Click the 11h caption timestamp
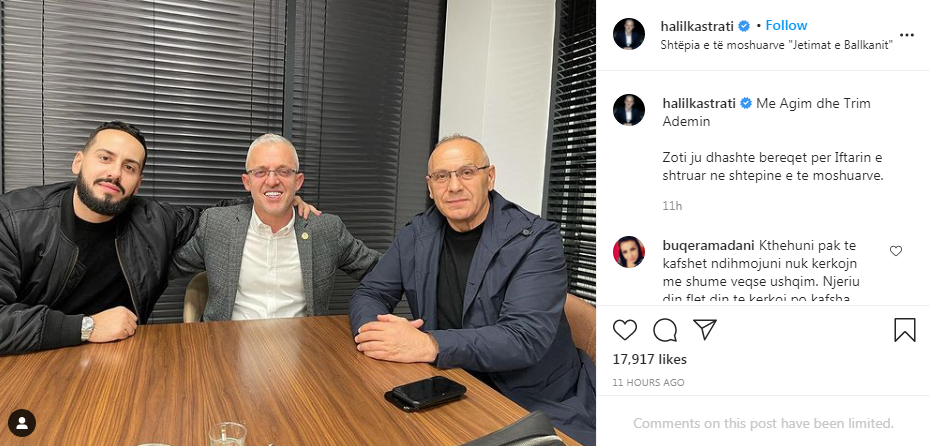This screenshot has height=446, width=930. pyautogui.click(x=672, y=206)
